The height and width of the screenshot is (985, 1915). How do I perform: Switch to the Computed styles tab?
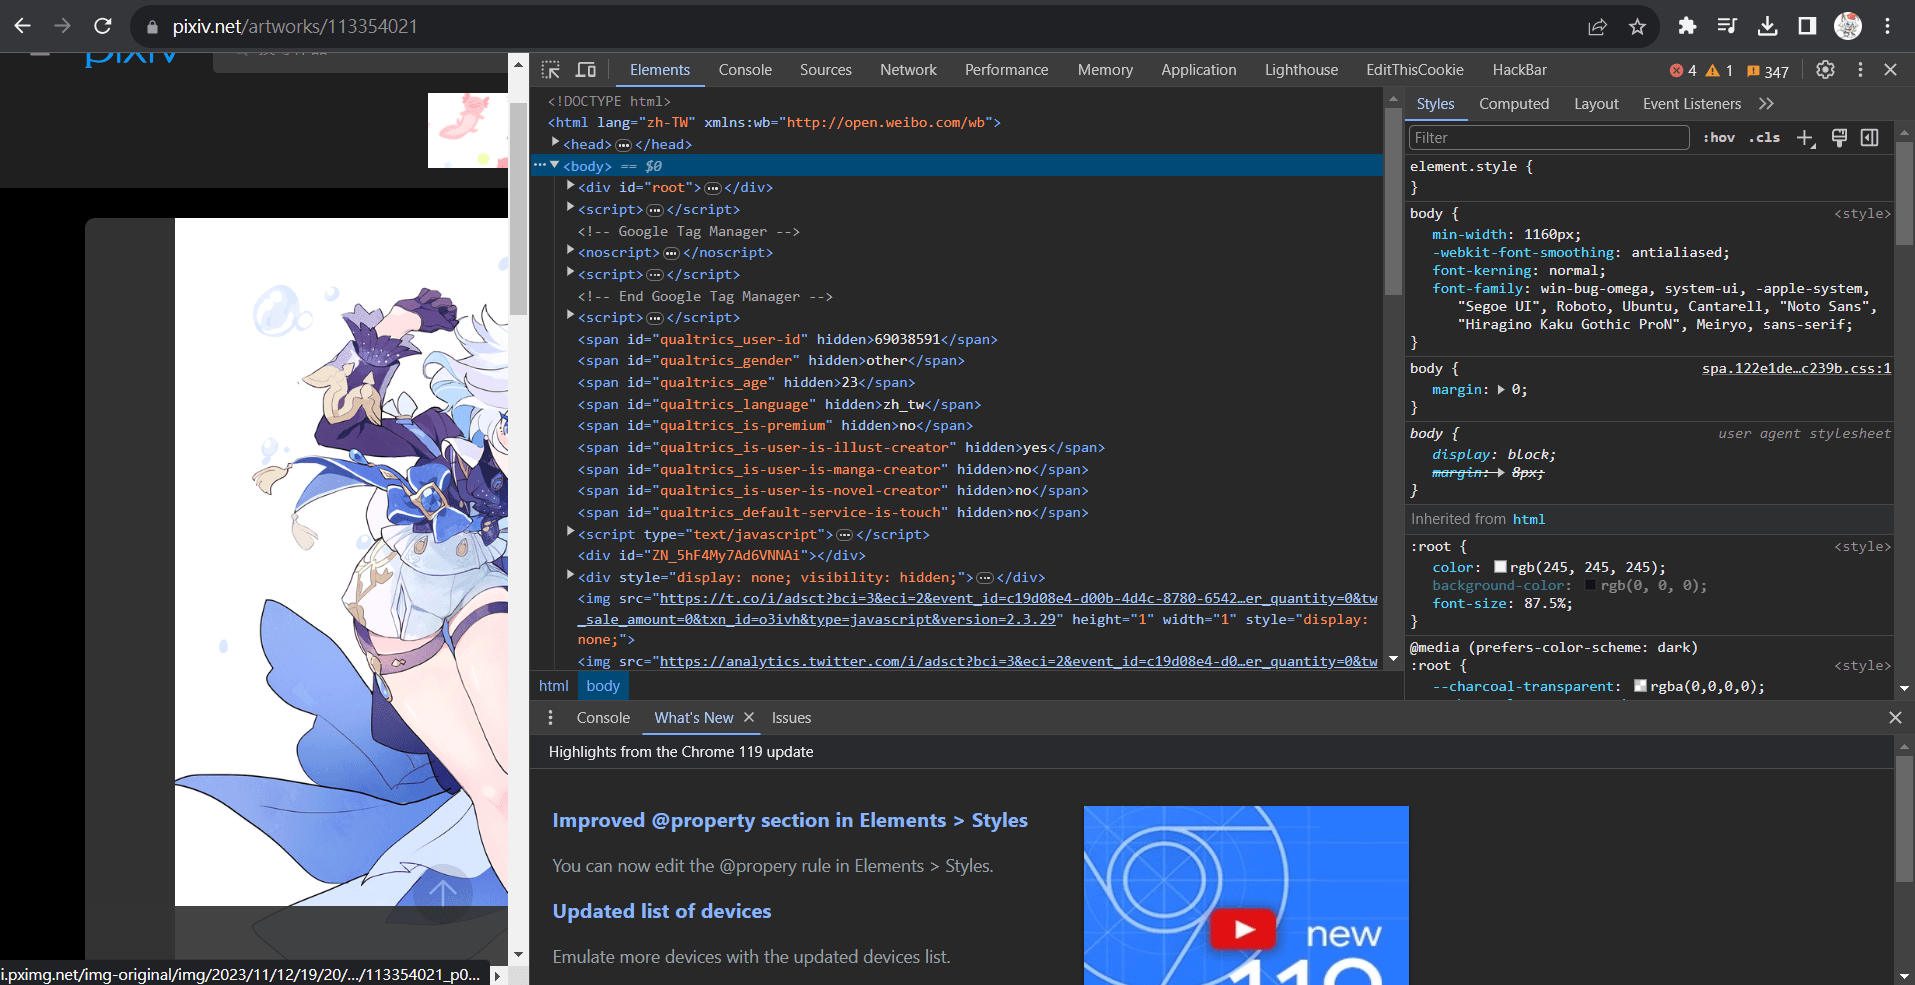(1514, 104)
